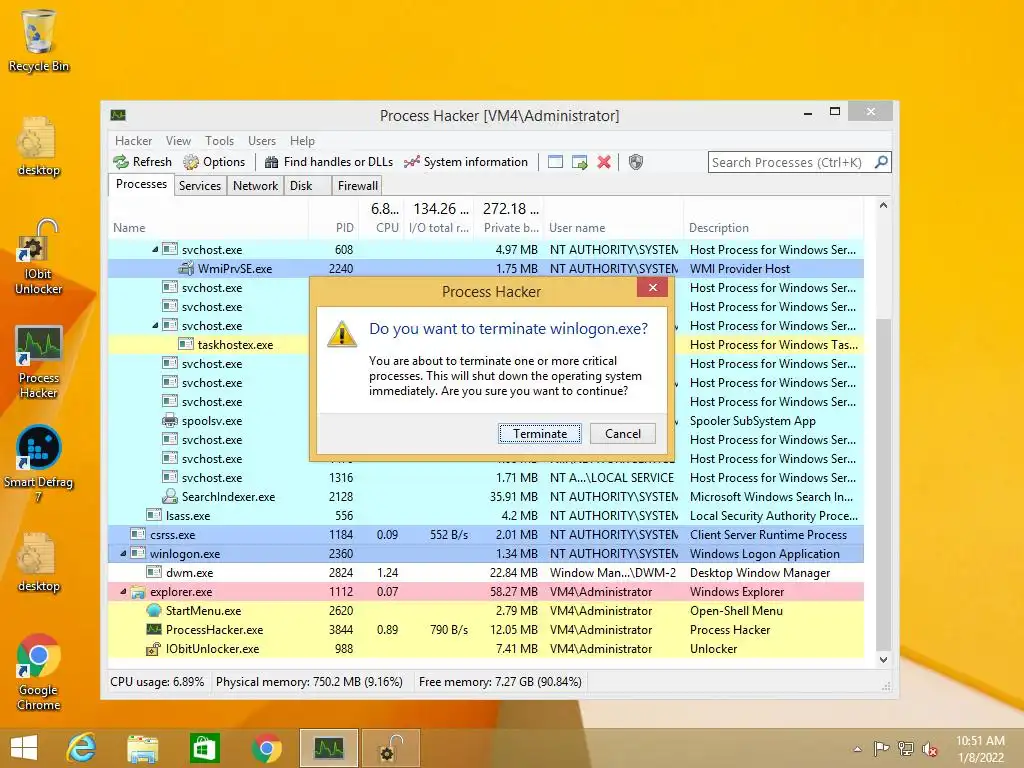Collapse svchost.exe node above taskhostex.exe
The height and width of the screenshot is (768, 1024).
coord(155,325)
